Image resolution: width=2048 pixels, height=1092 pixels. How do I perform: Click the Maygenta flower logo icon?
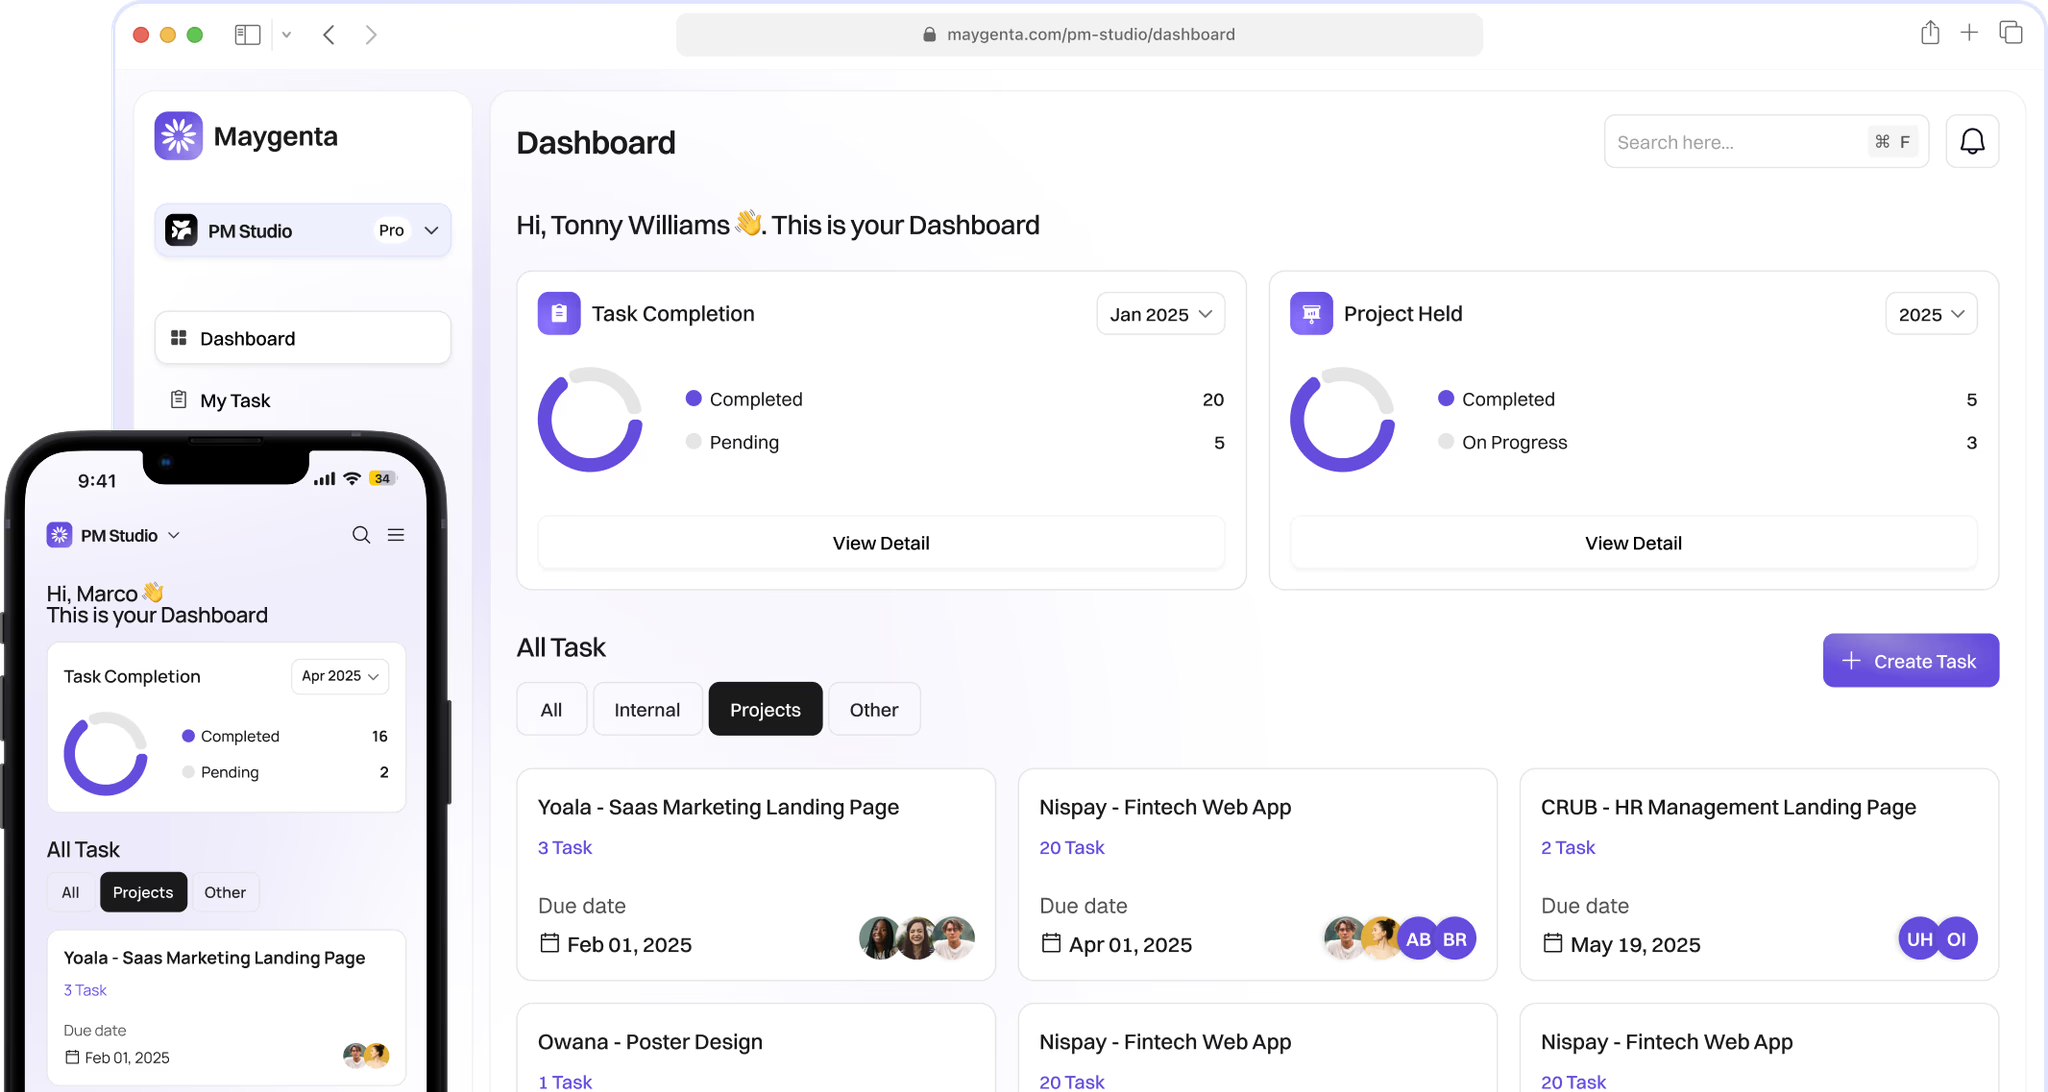click(179, 136)
